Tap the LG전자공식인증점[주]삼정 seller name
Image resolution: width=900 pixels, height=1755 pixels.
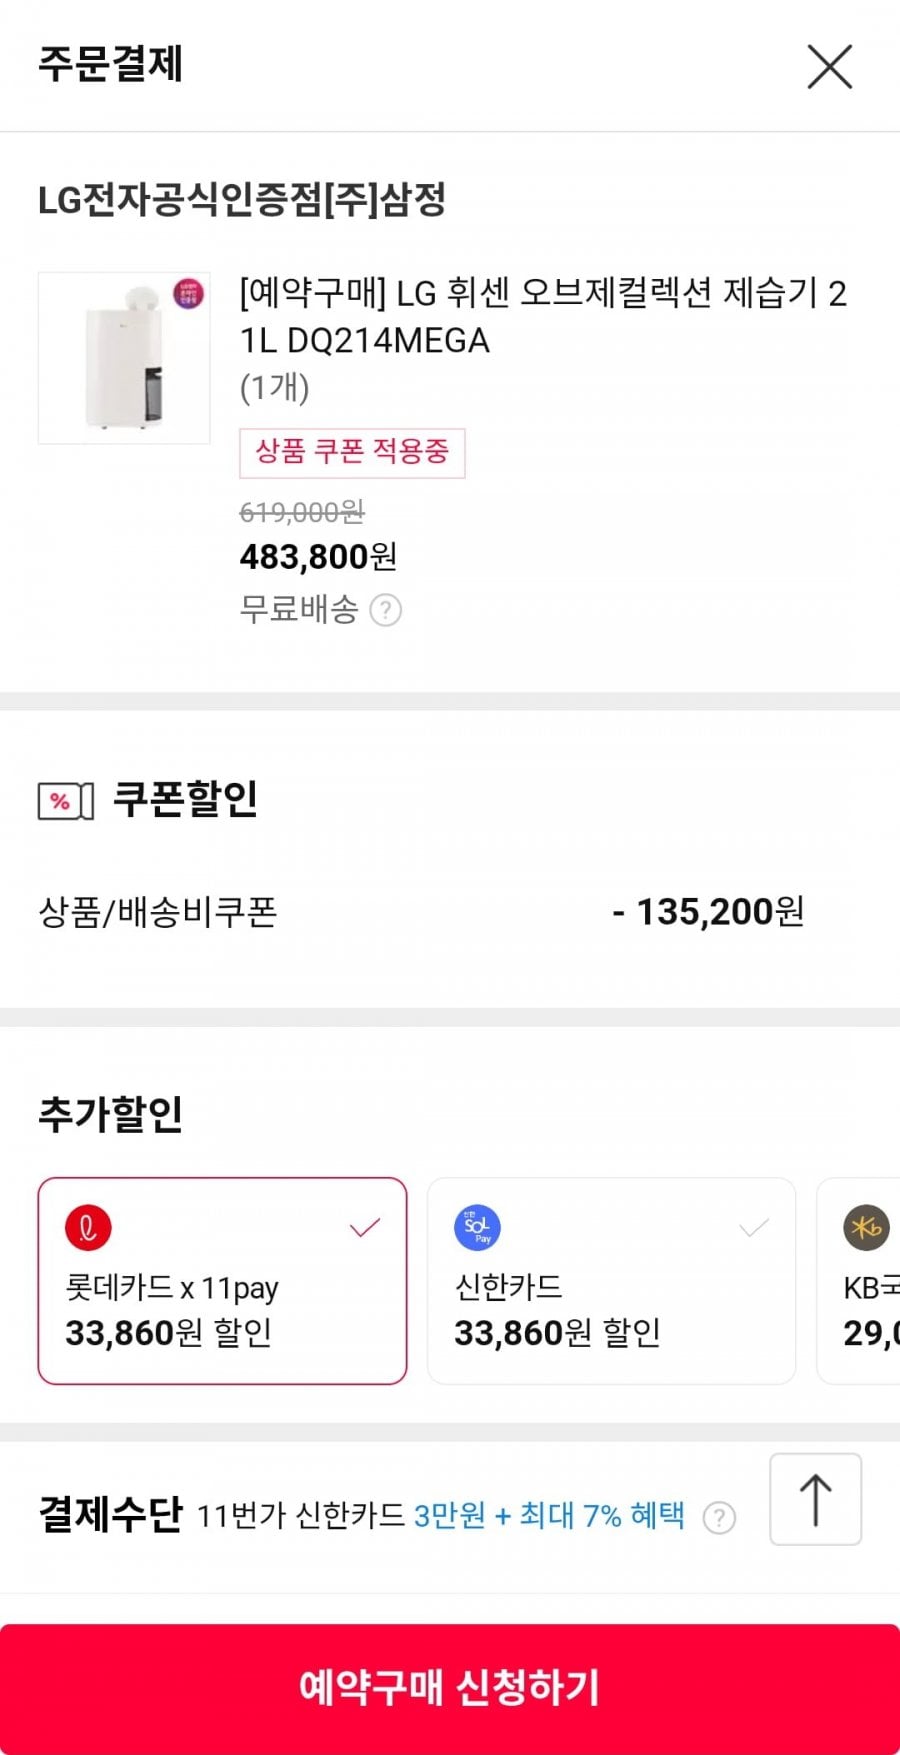click(x=242, y=200)
